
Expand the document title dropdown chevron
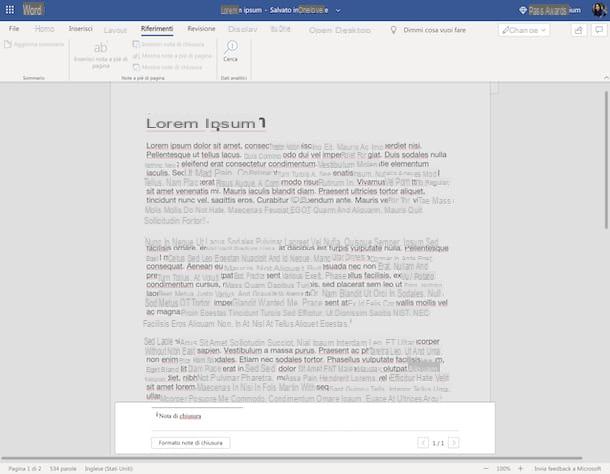click(338, 11)
